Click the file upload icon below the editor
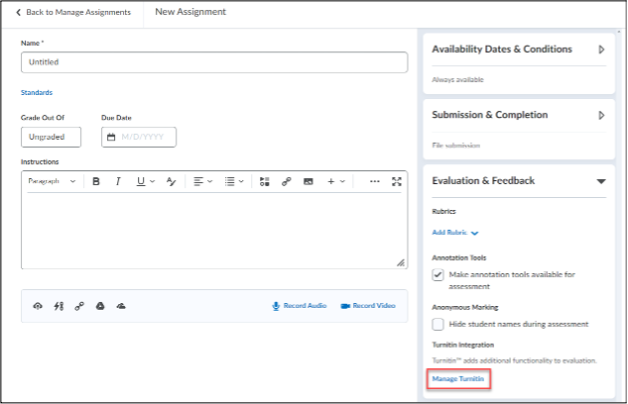The width and height of the screenshot is (628, 404). (x=38, y=306)
